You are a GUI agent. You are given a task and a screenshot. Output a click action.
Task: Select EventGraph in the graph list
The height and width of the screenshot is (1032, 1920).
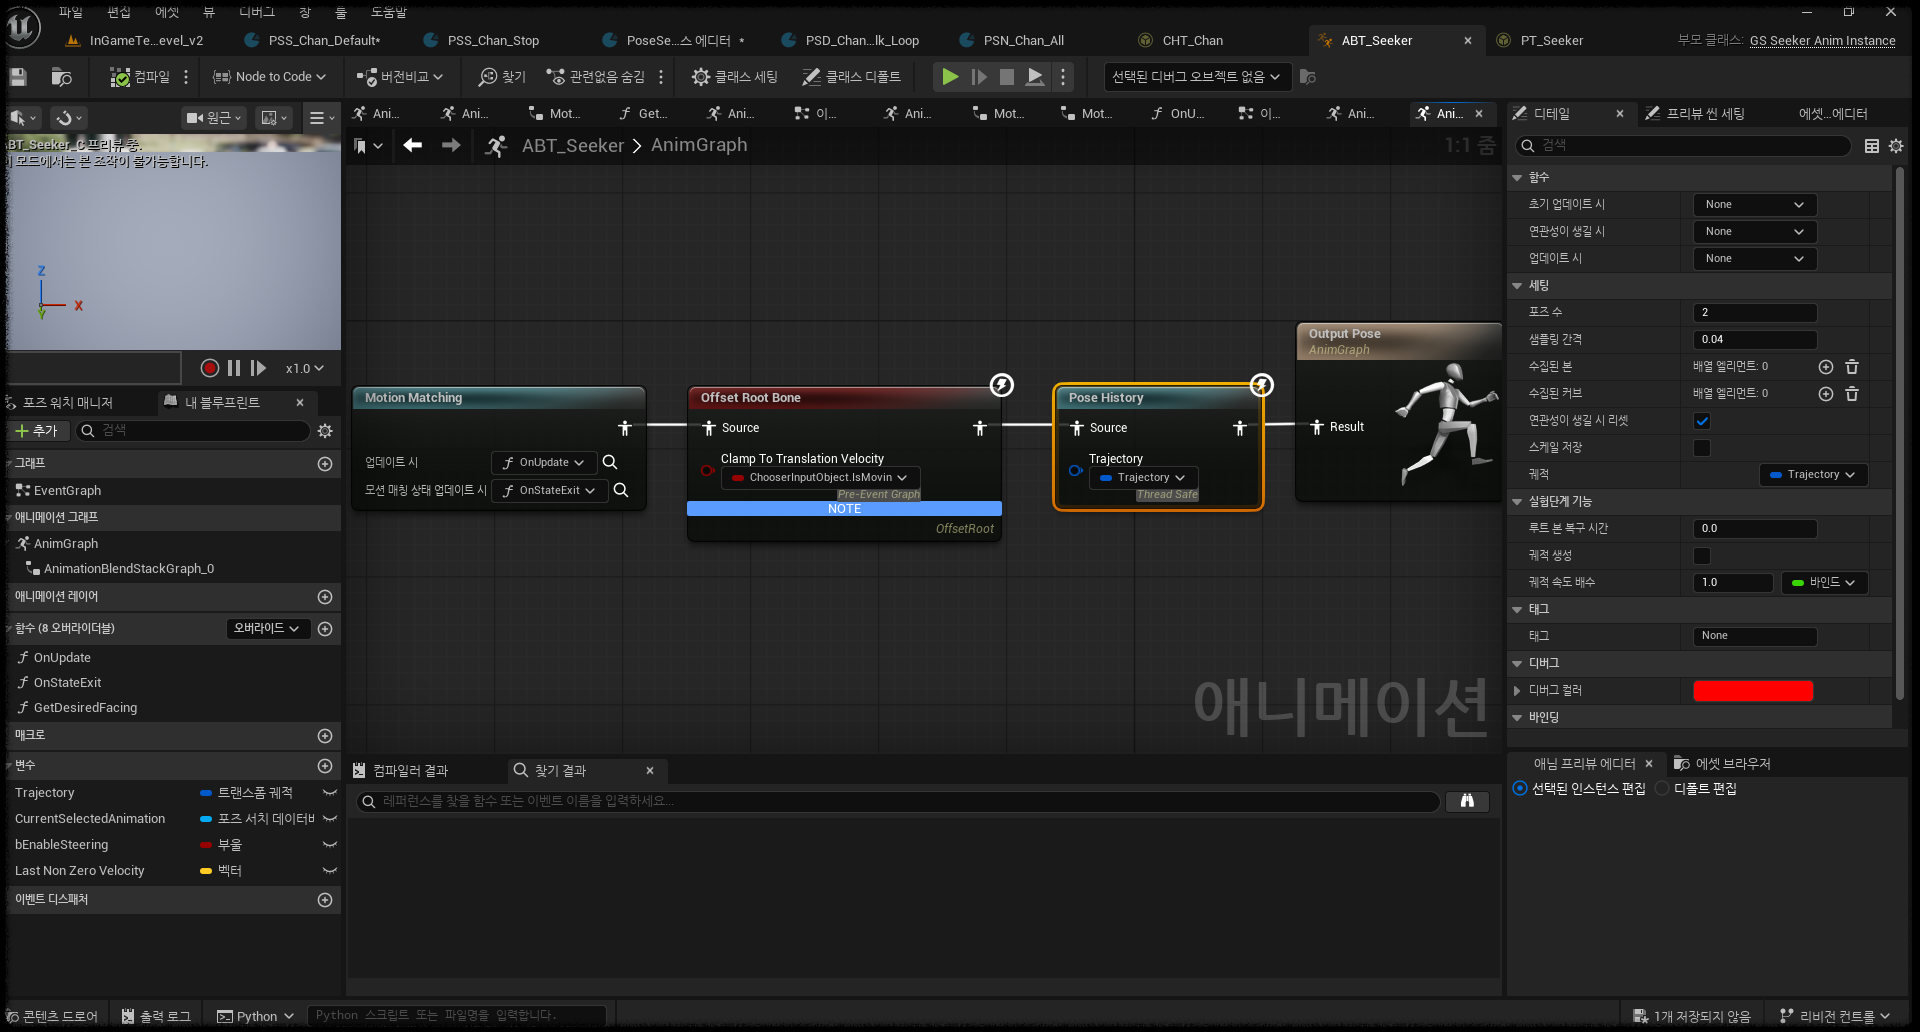coord(67,491)
